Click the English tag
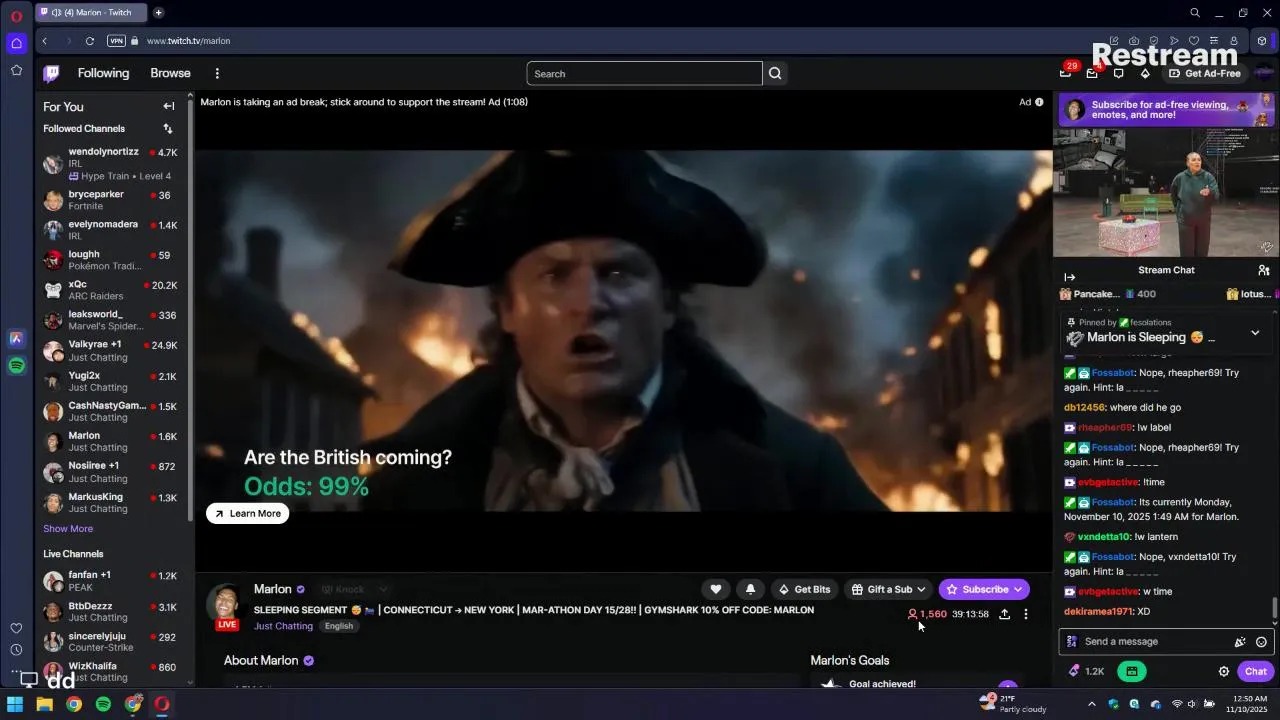Image resolution: width=1280 pixels, height=720 pixels. coord(338,626)
